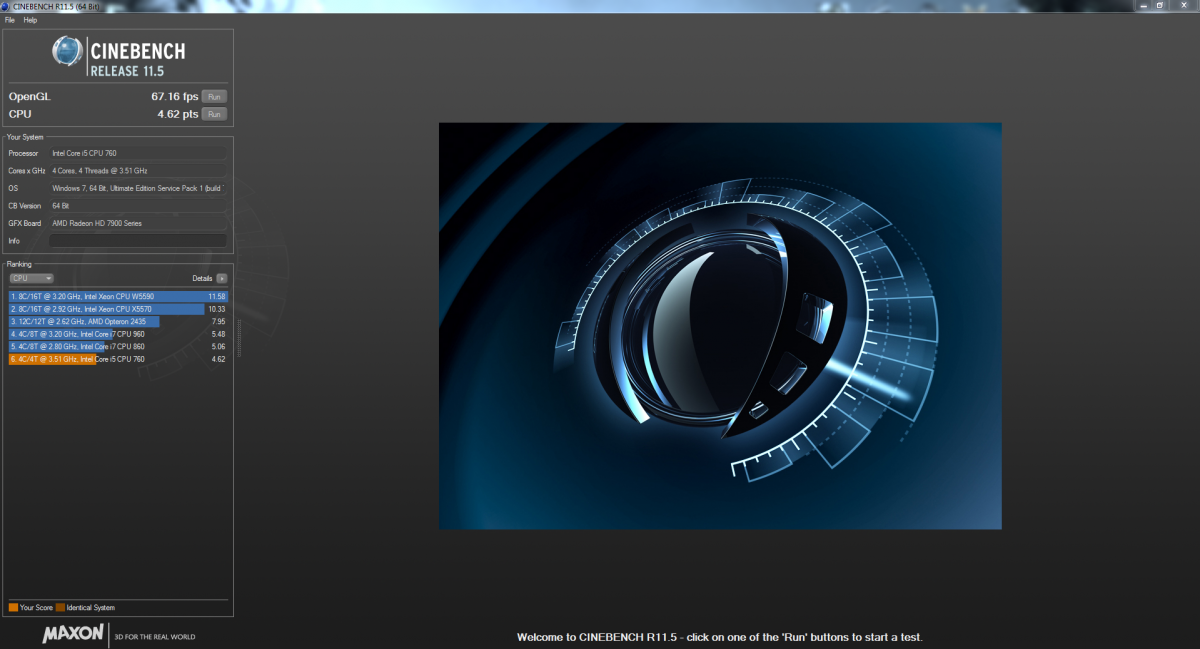The height and width of the screenshot is (649, 1200).
Task: Select ranking row AMD Opteron 2435
Action: (118, 321)
